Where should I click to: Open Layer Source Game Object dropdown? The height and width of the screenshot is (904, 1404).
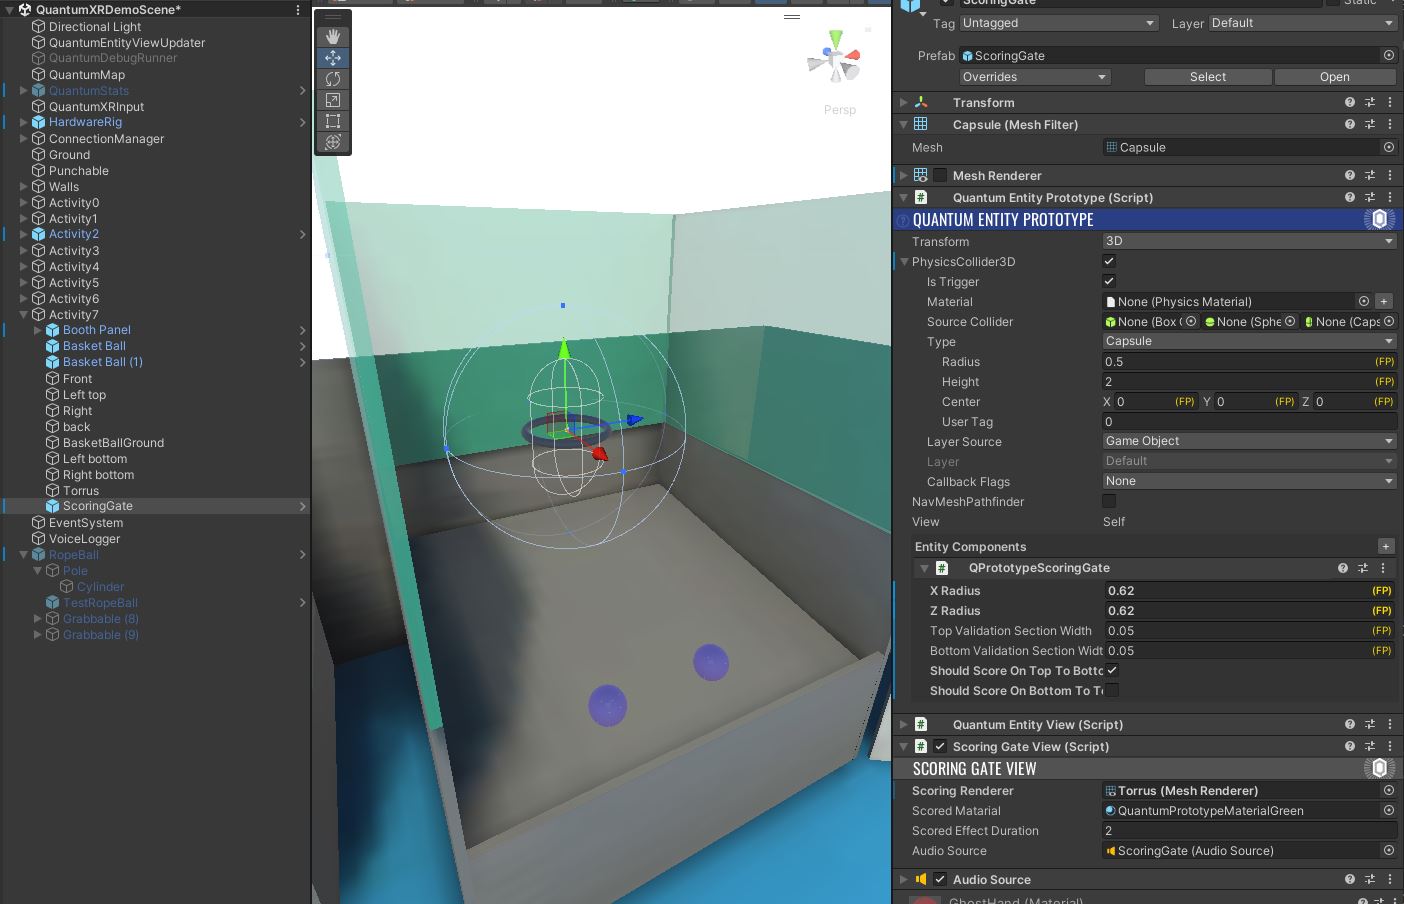(1249, 441)
